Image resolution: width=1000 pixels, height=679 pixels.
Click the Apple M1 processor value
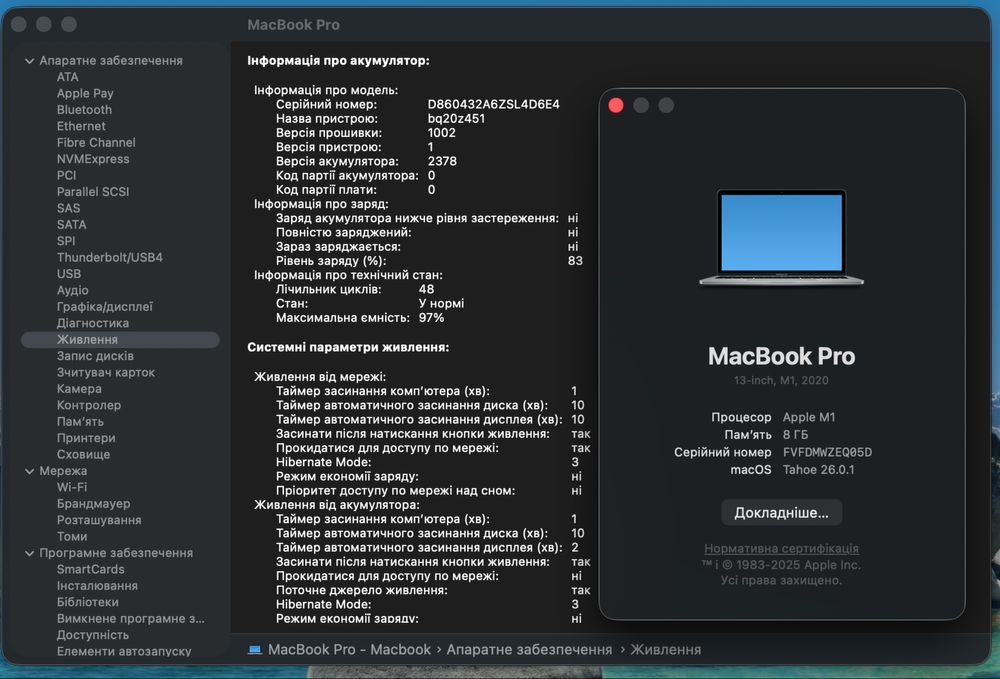tap(809, 418)
